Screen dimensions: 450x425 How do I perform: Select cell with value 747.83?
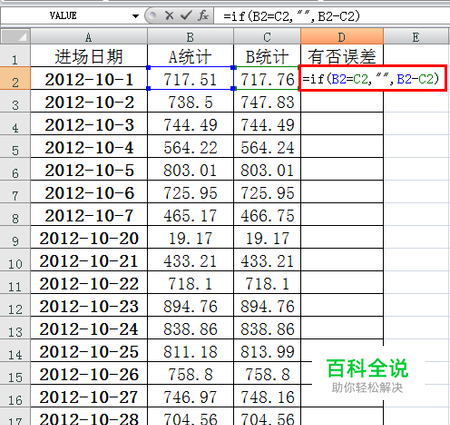[267, 101]
